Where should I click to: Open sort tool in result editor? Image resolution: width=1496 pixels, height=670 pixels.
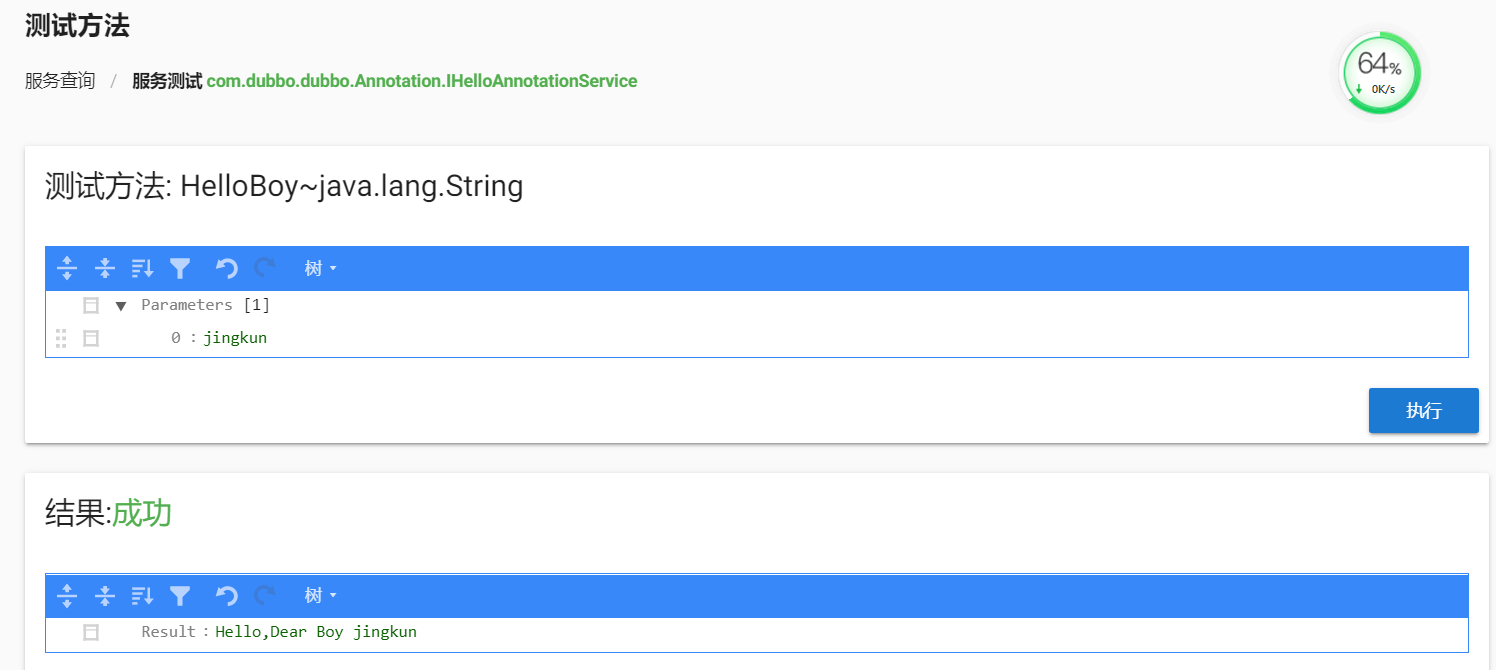point(142,596)
